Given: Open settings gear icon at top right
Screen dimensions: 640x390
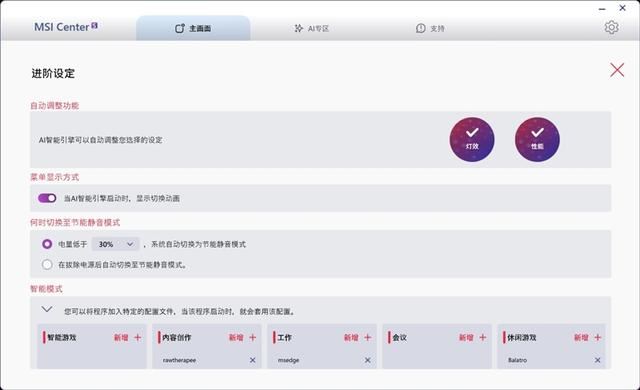Looking at the screenshot, I should (611, 27).
